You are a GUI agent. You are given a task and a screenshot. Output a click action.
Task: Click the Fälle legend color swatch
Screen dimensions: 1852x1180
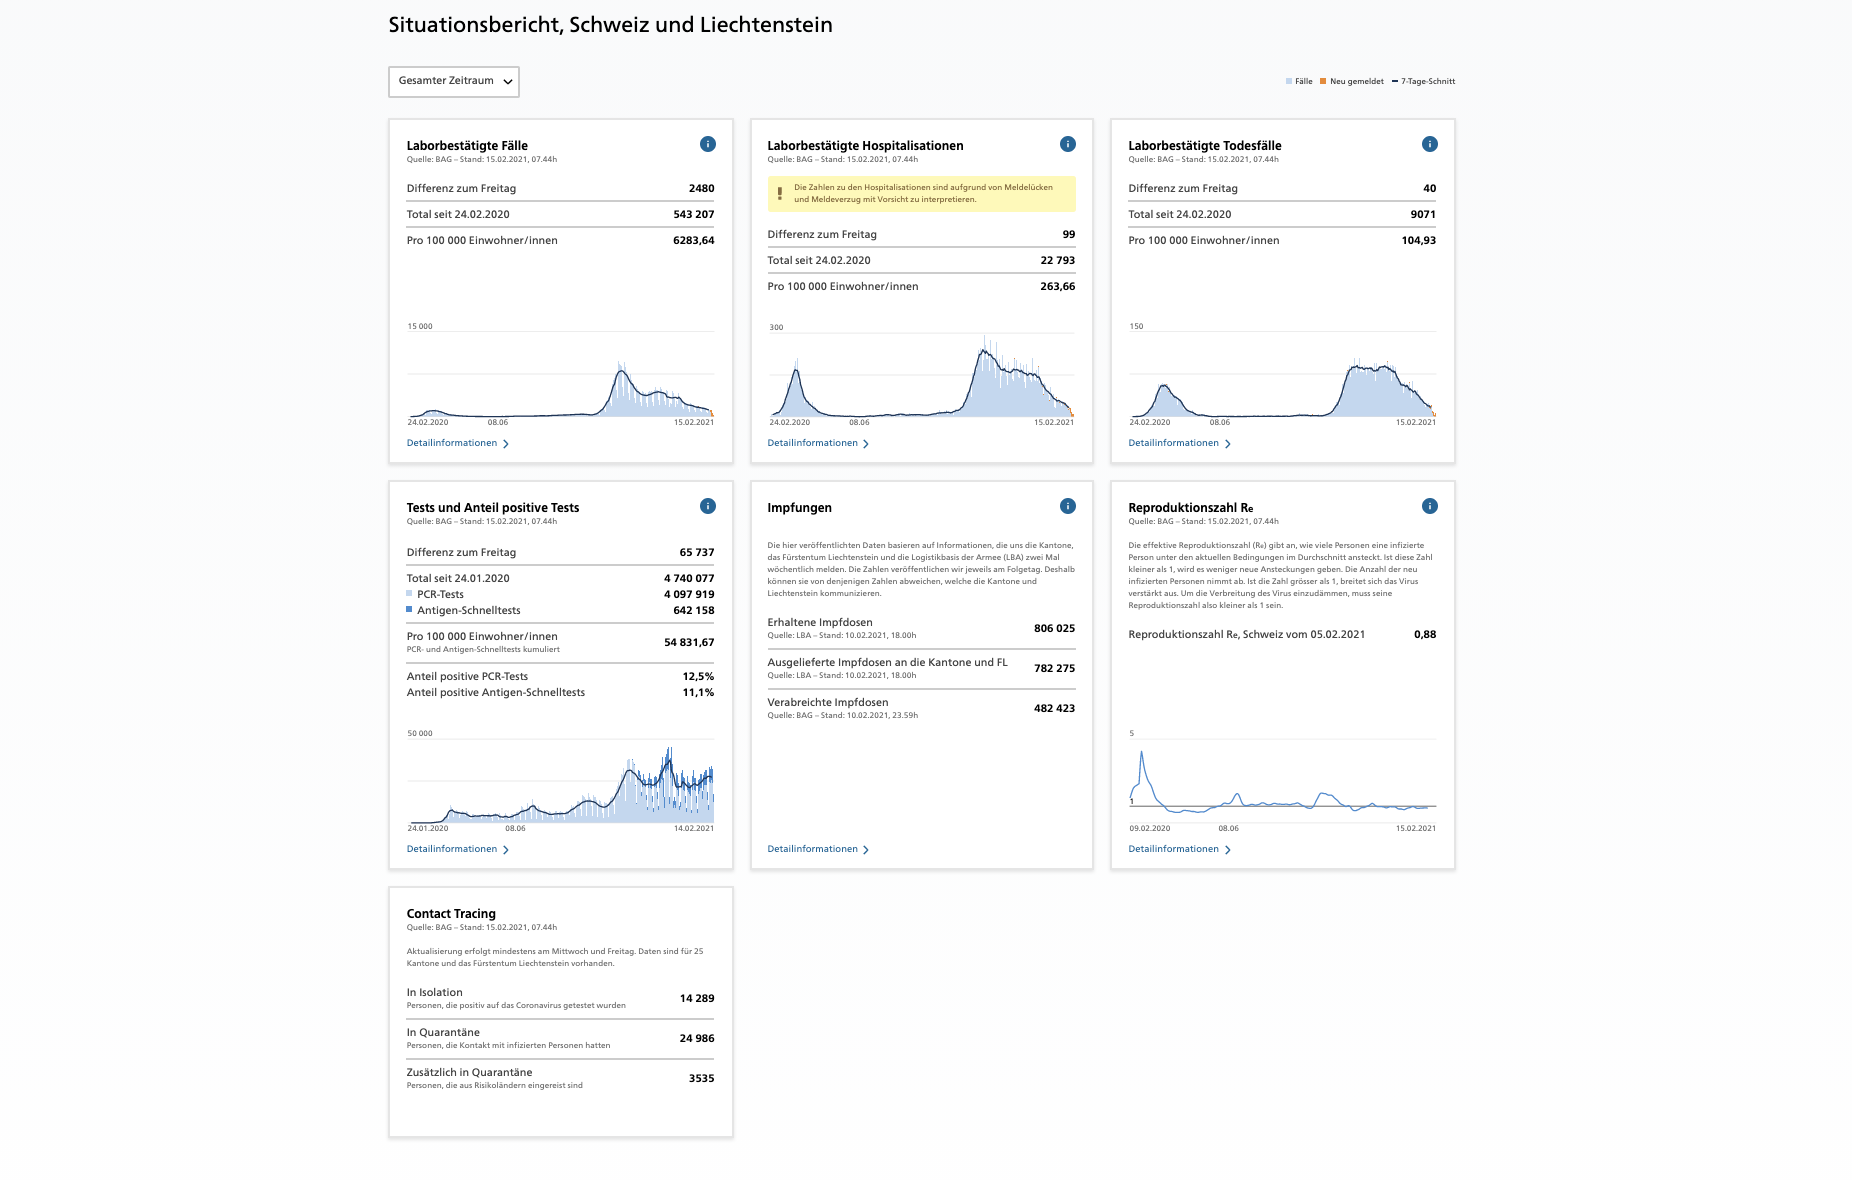[x=1289, y=82]
